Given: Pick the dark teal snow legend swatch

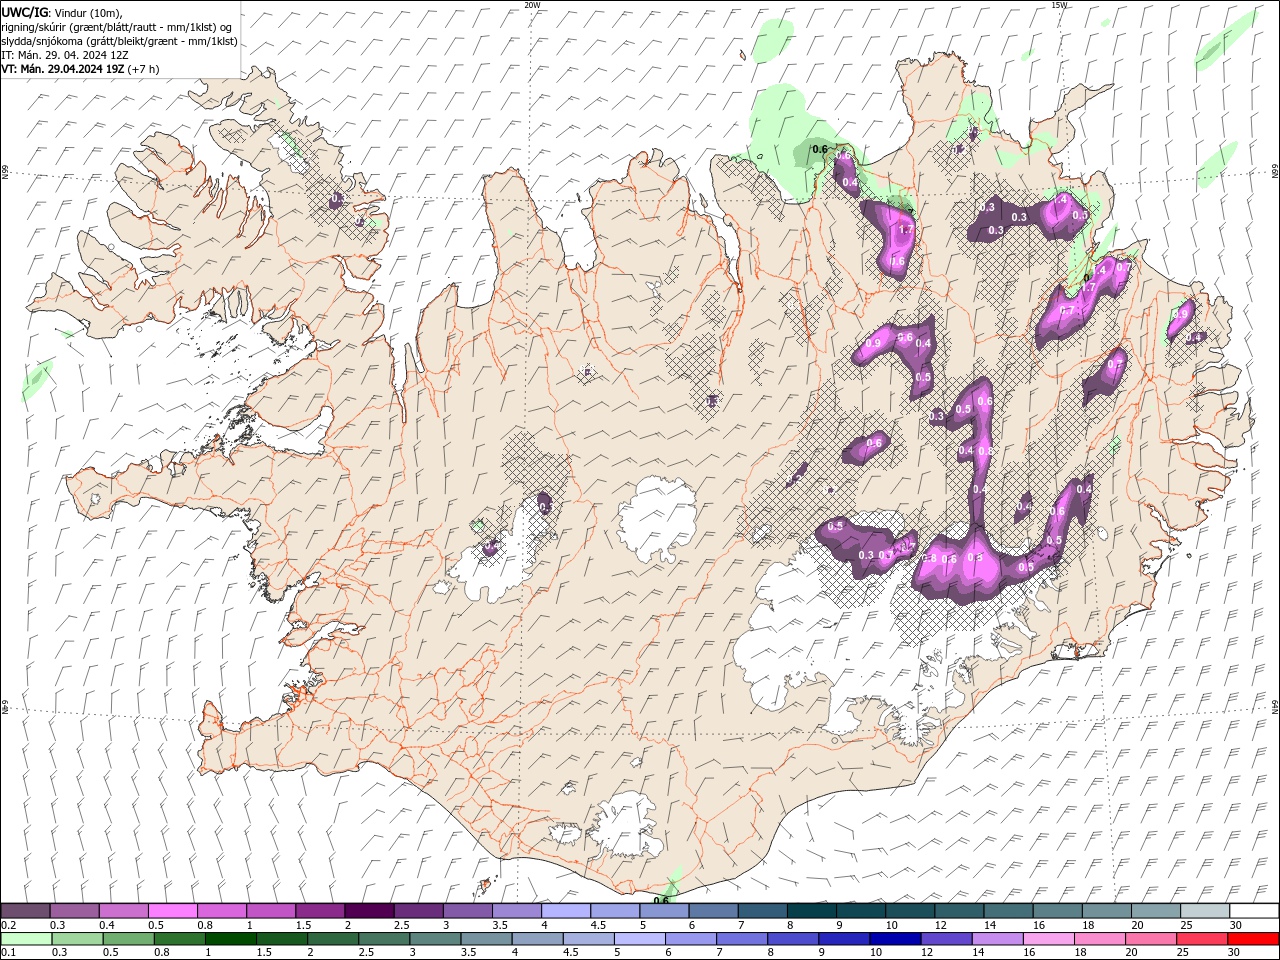Looking at the screenshot, I should tap(813, 910).
